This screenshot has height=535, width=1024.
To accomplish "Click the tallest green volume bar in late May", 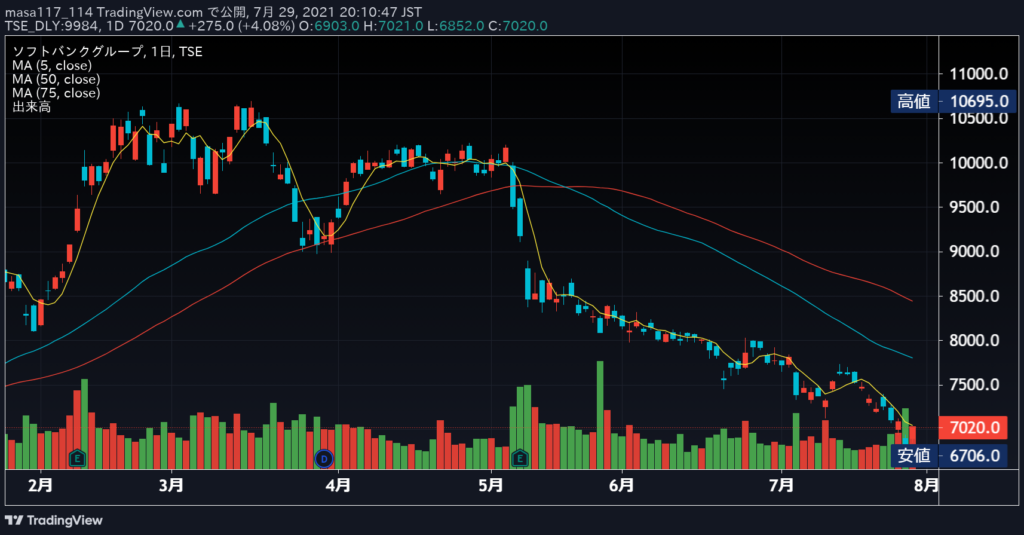I will (x=600, y=415).
